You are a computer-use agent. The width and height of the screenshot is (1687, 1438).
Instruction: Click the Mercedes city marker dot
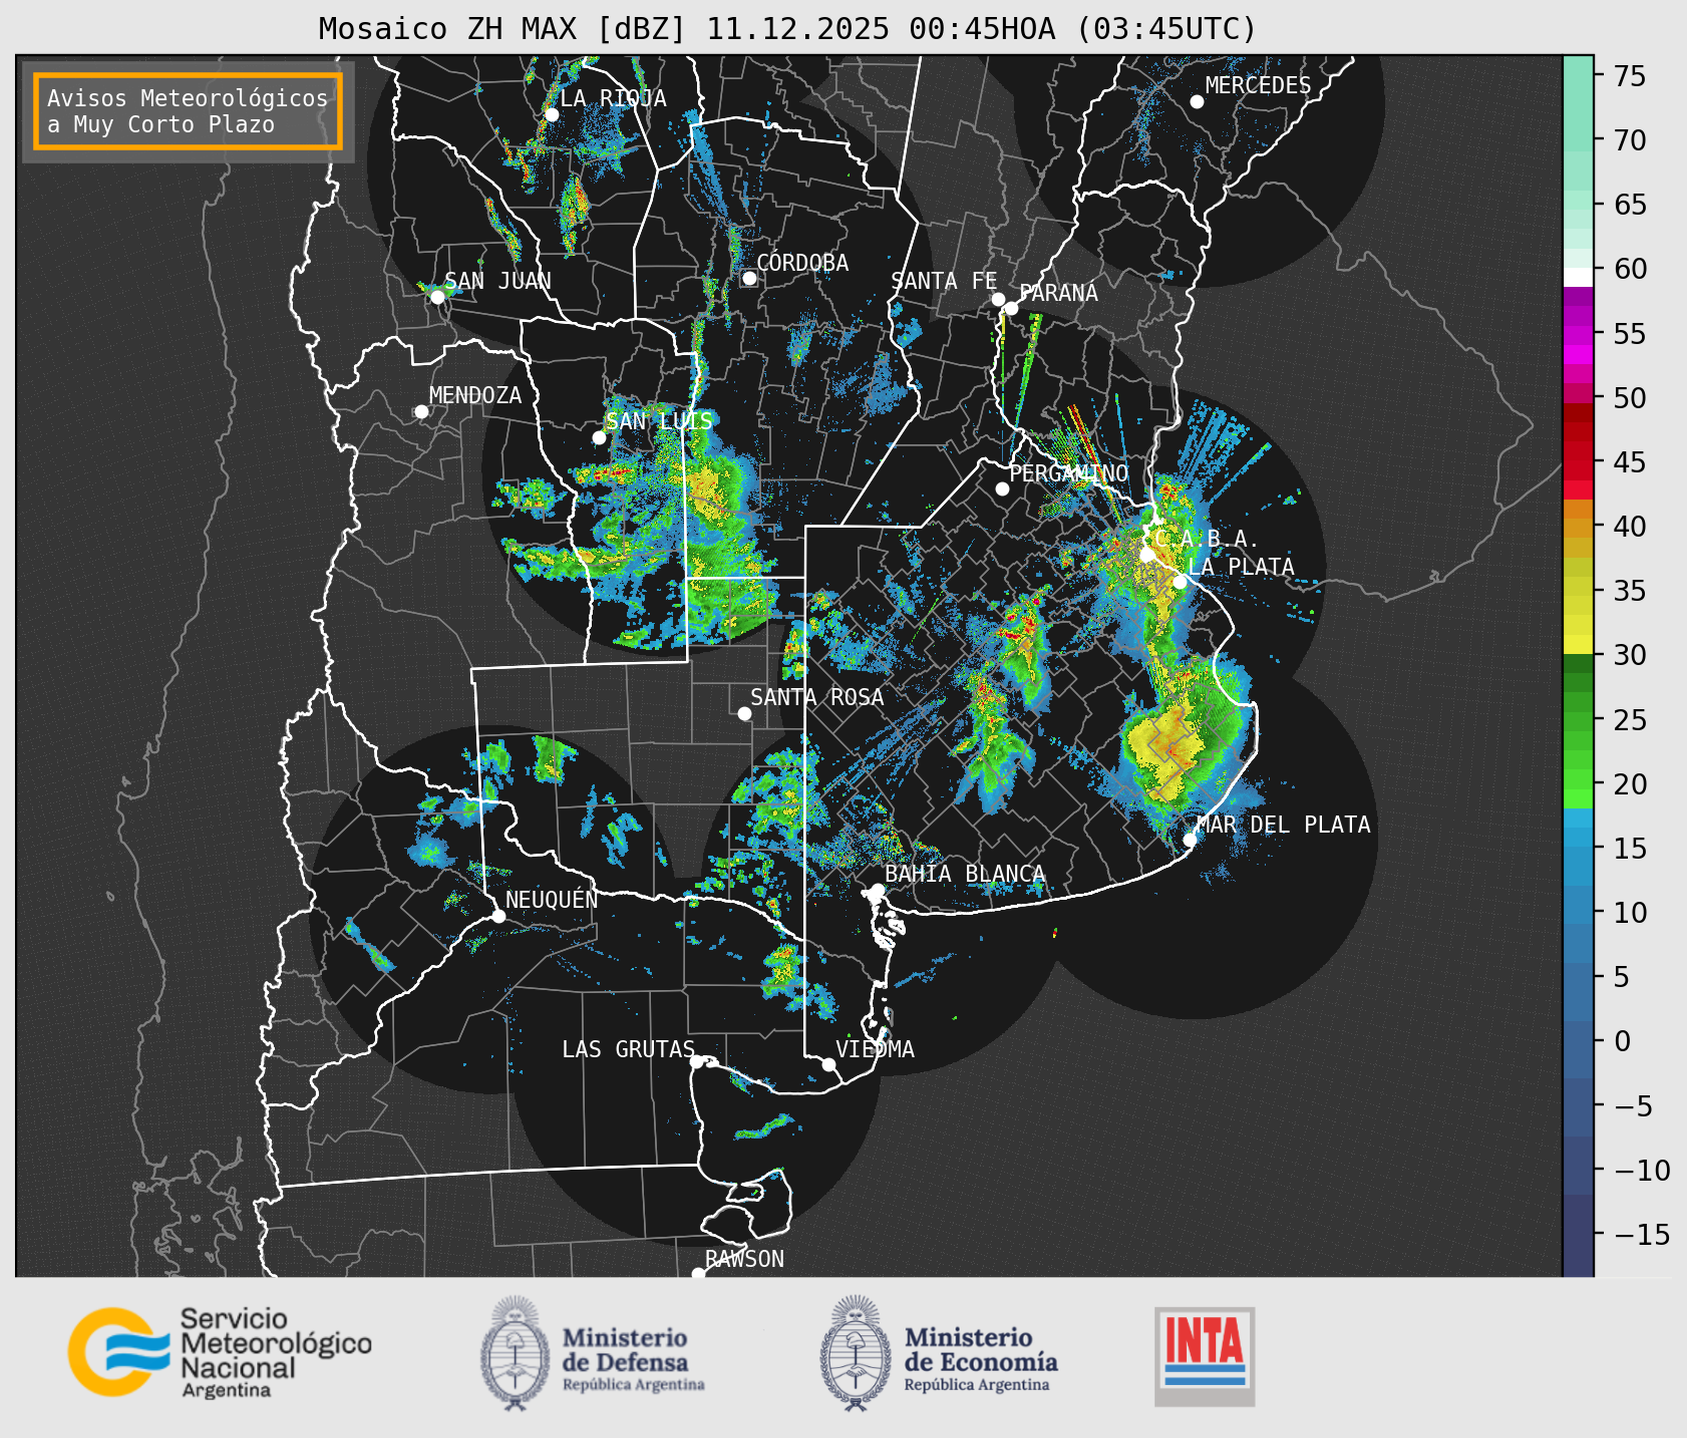click(1197, 102)
